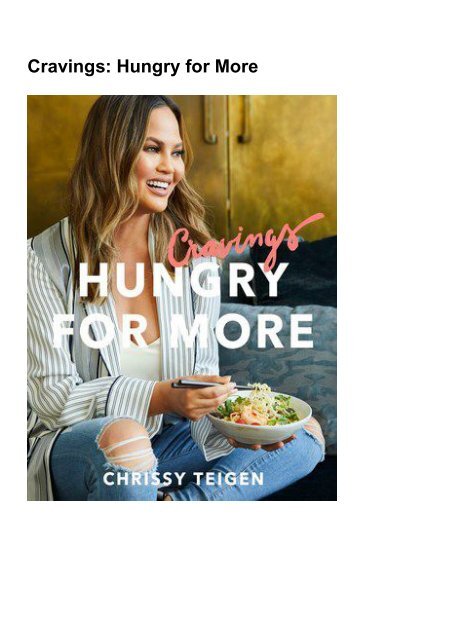Viewport: 452px width, 640px height.
Task: Click the gold cabinet door handles
Action: coord(227,119)
